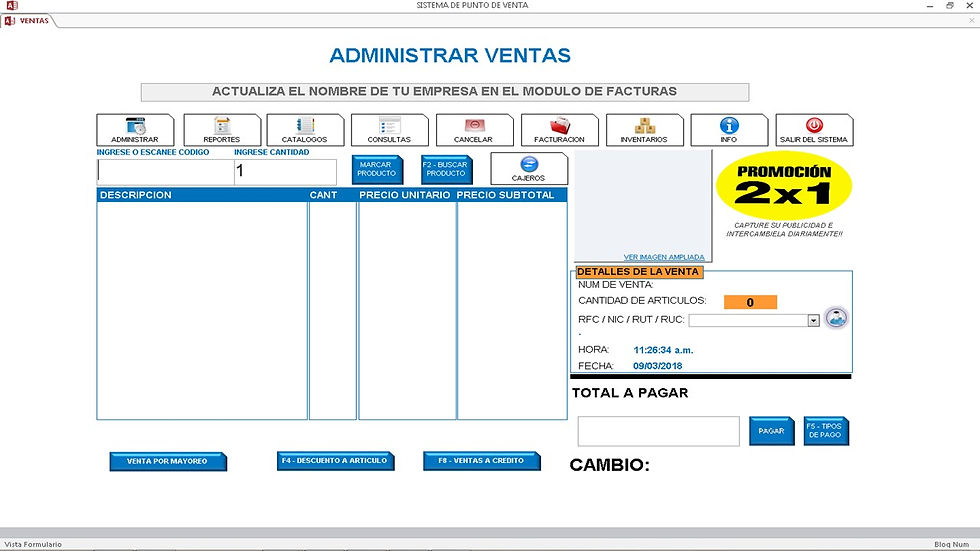Viewport: 980px width, 551px height.
Task: Click the DETALLES DE LA VENTA label
Action: pyautogui.click(x=638, y=272)
